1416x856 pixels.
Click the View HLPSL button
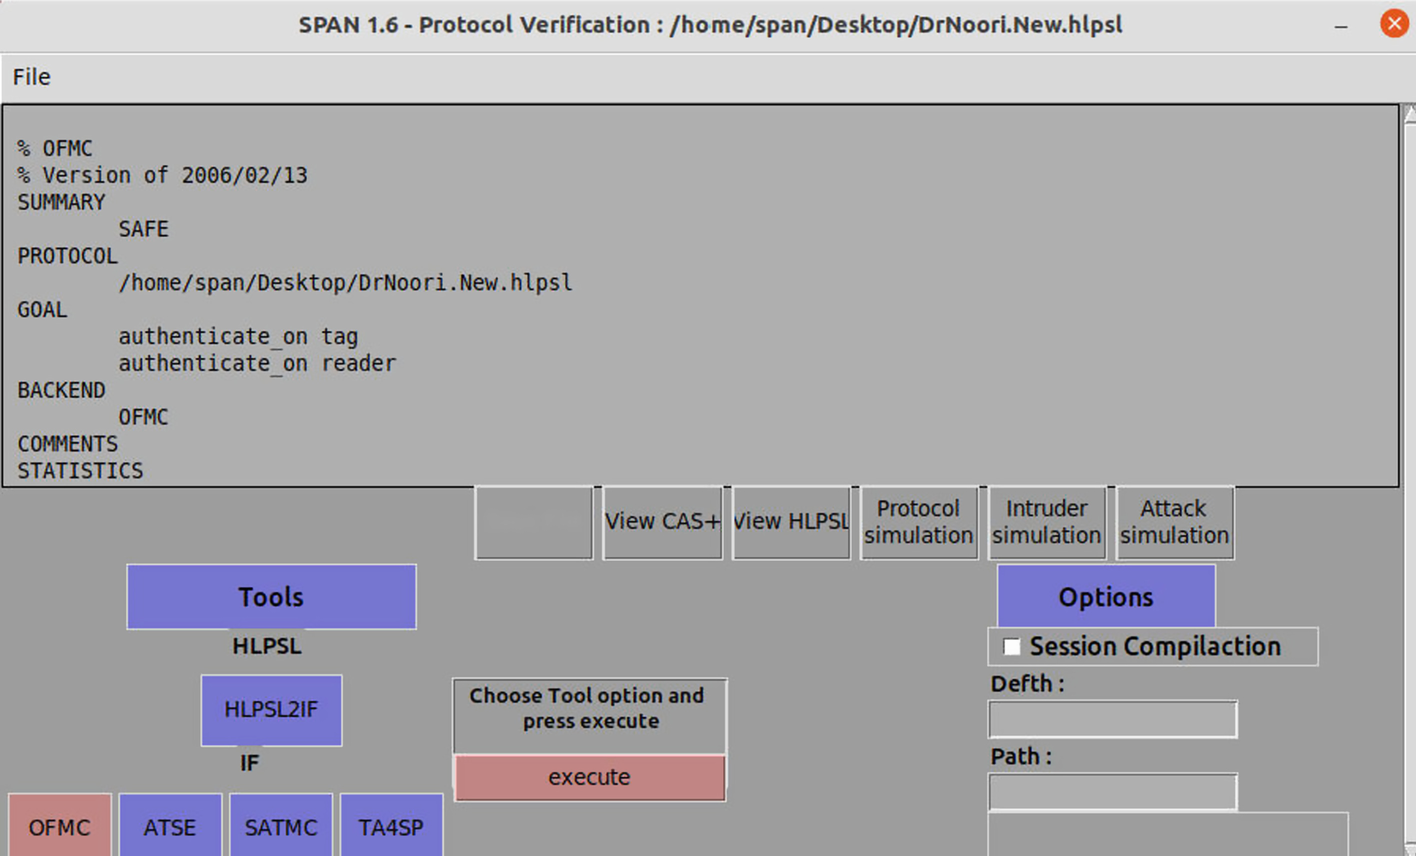[791, 522]
